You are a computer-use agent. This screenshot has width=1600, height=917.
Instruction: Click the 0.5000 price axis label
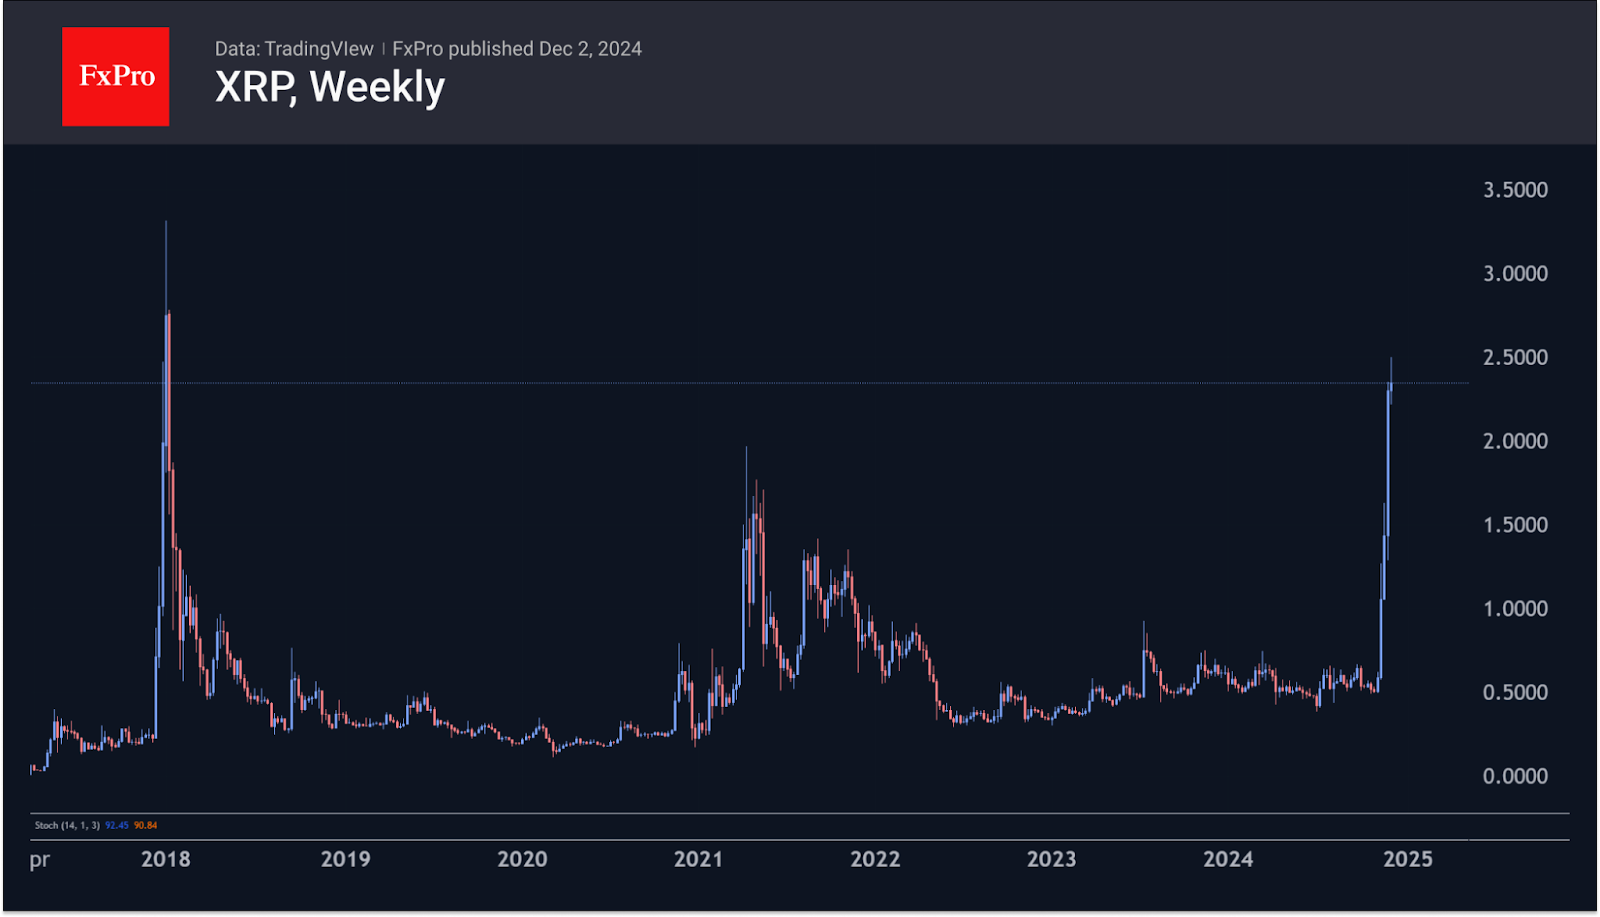[1515, 693]
